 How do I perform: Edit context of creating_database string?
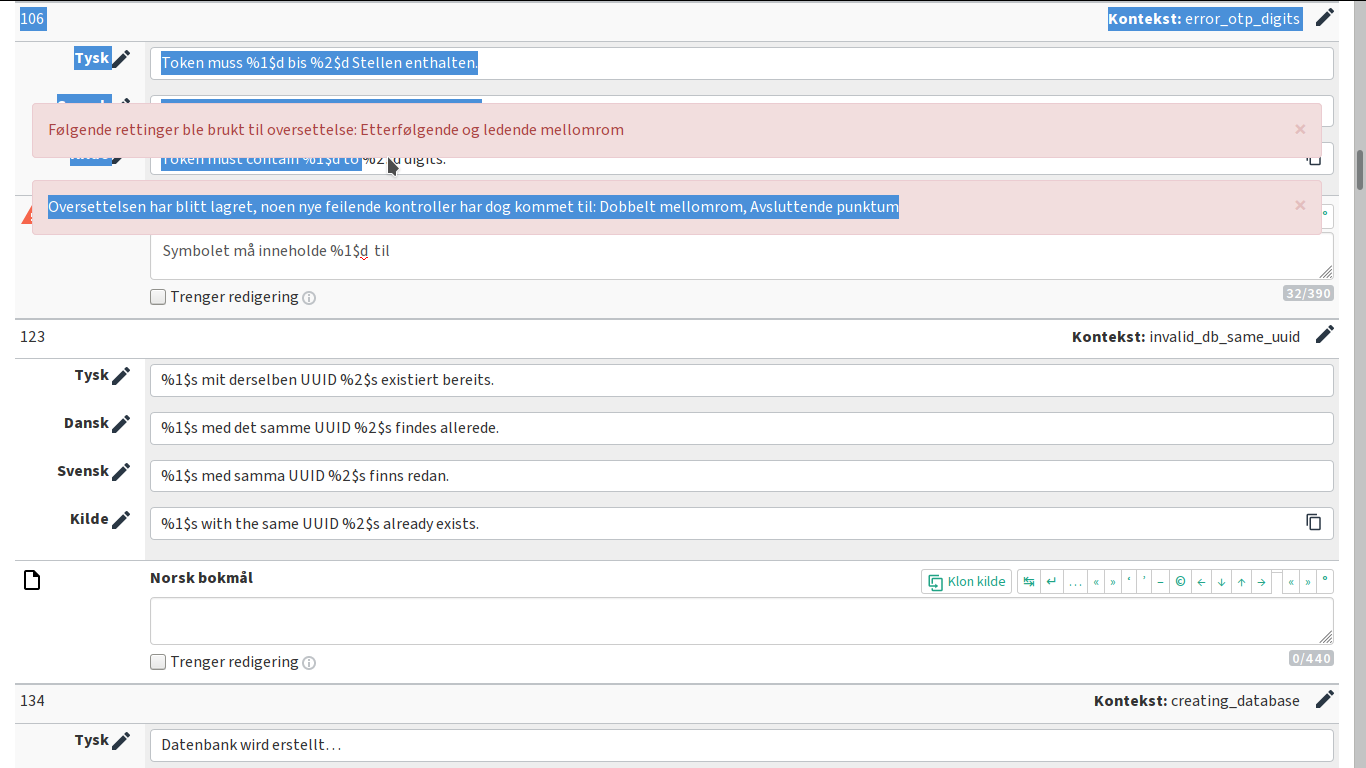[x=1325, y=700]
